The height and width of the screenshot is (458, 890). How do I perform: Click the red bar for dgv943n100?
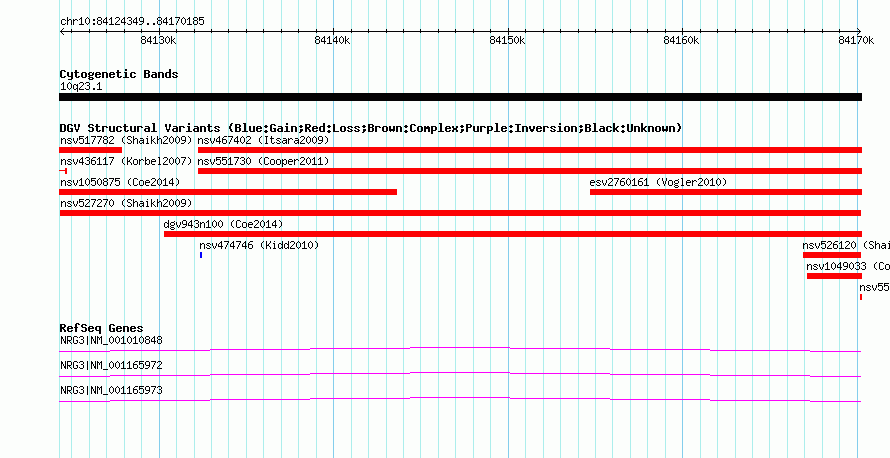click(513, 234)
